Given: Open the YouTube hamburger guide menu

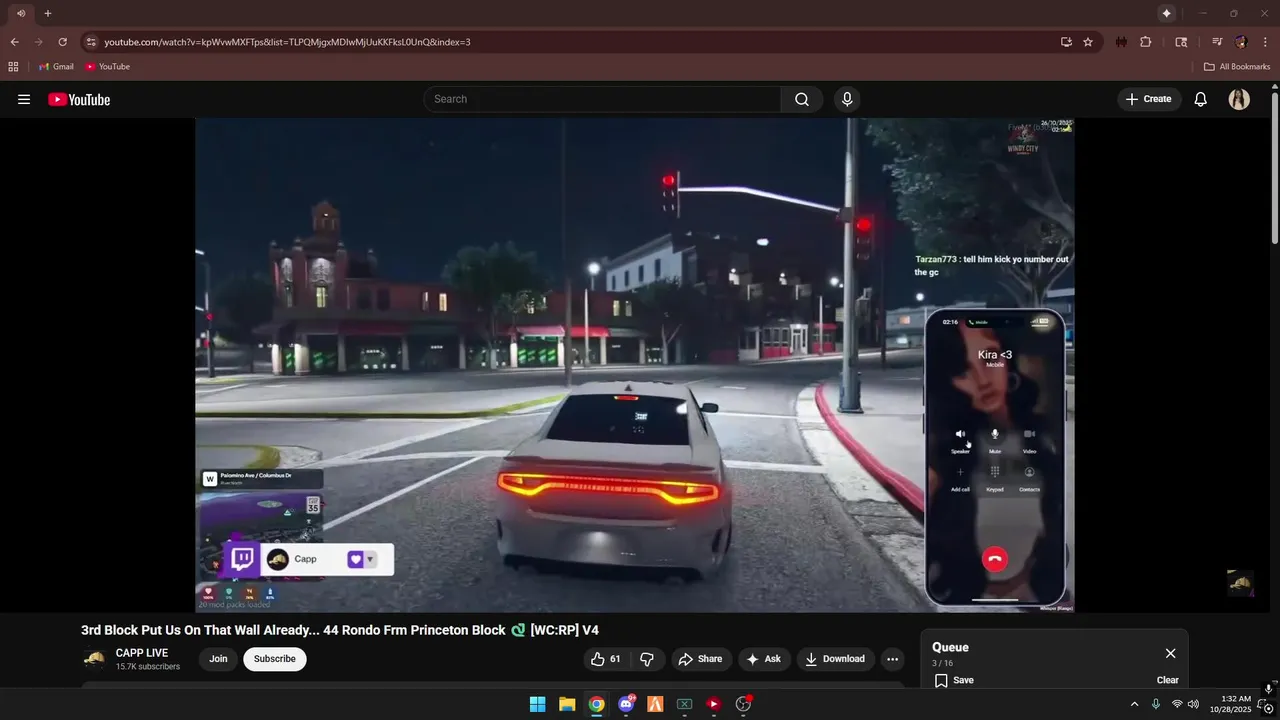Looking at the screenshot, I should pos(24,99).
